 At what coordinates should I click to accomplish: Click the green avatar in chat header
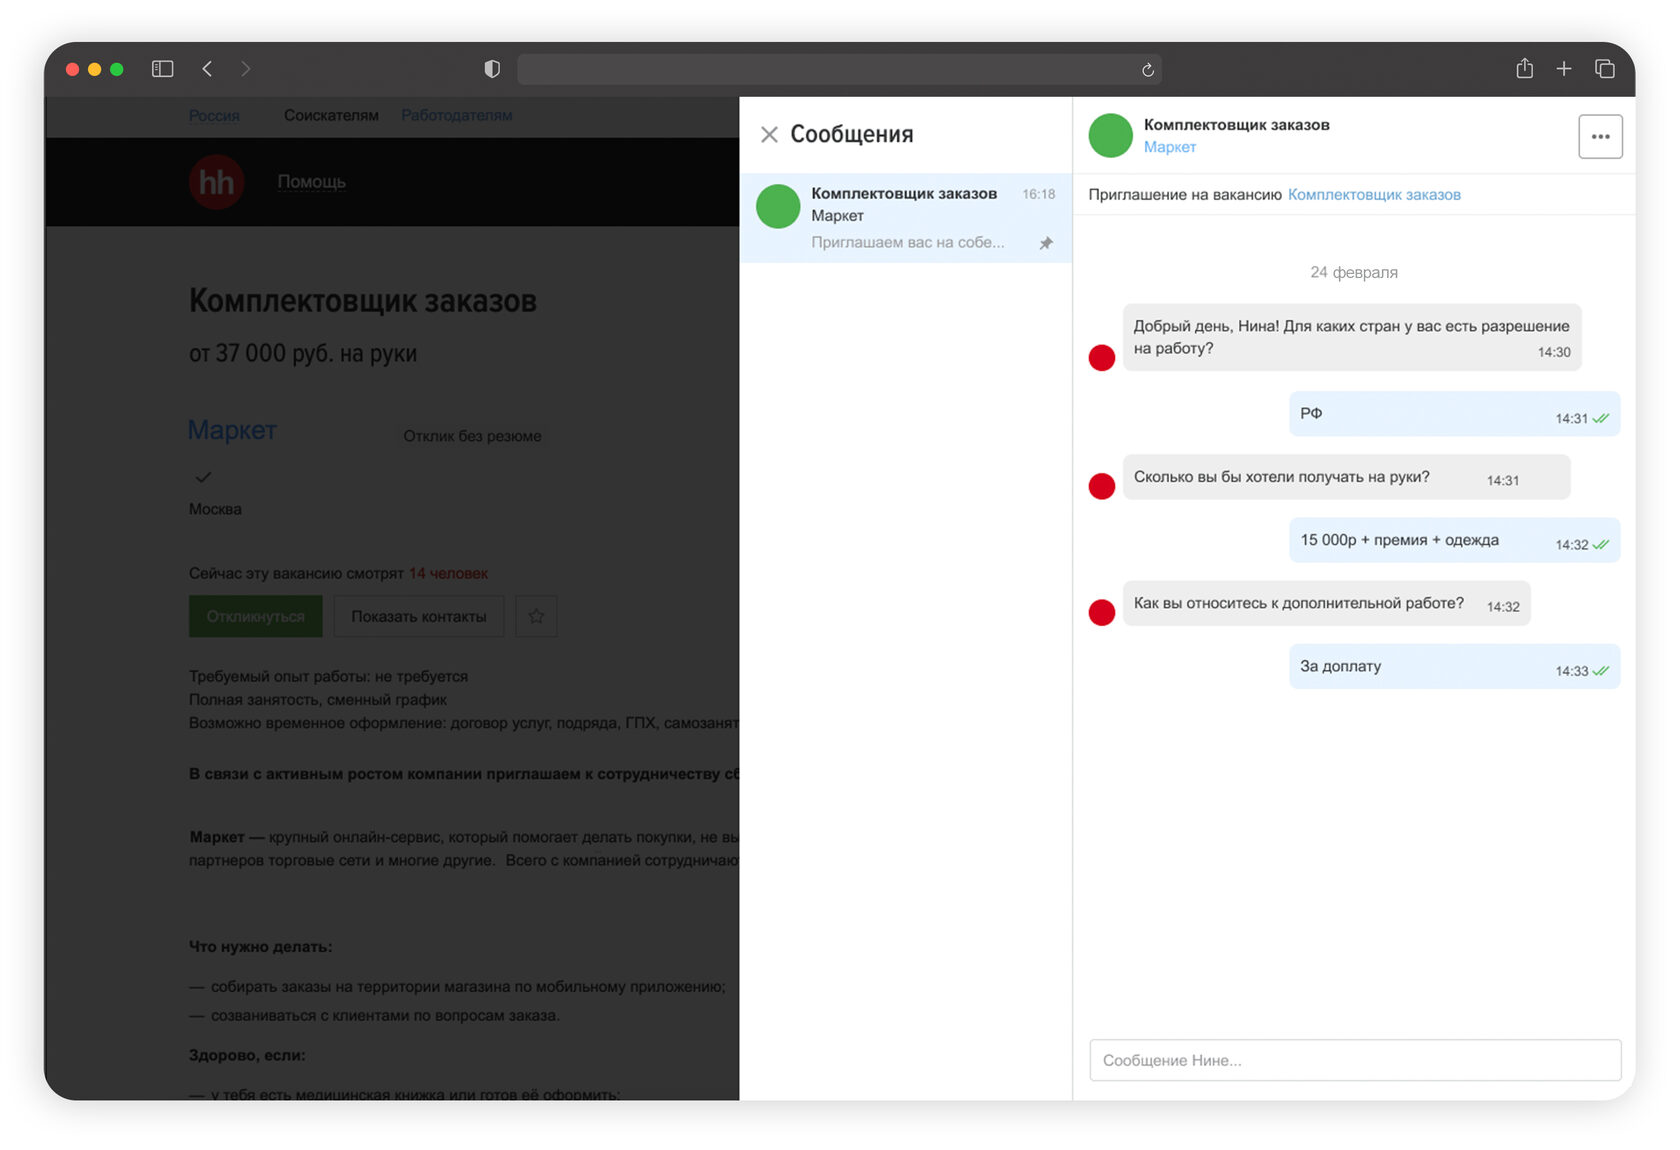pyautogui.click(x=1110, y=135)
